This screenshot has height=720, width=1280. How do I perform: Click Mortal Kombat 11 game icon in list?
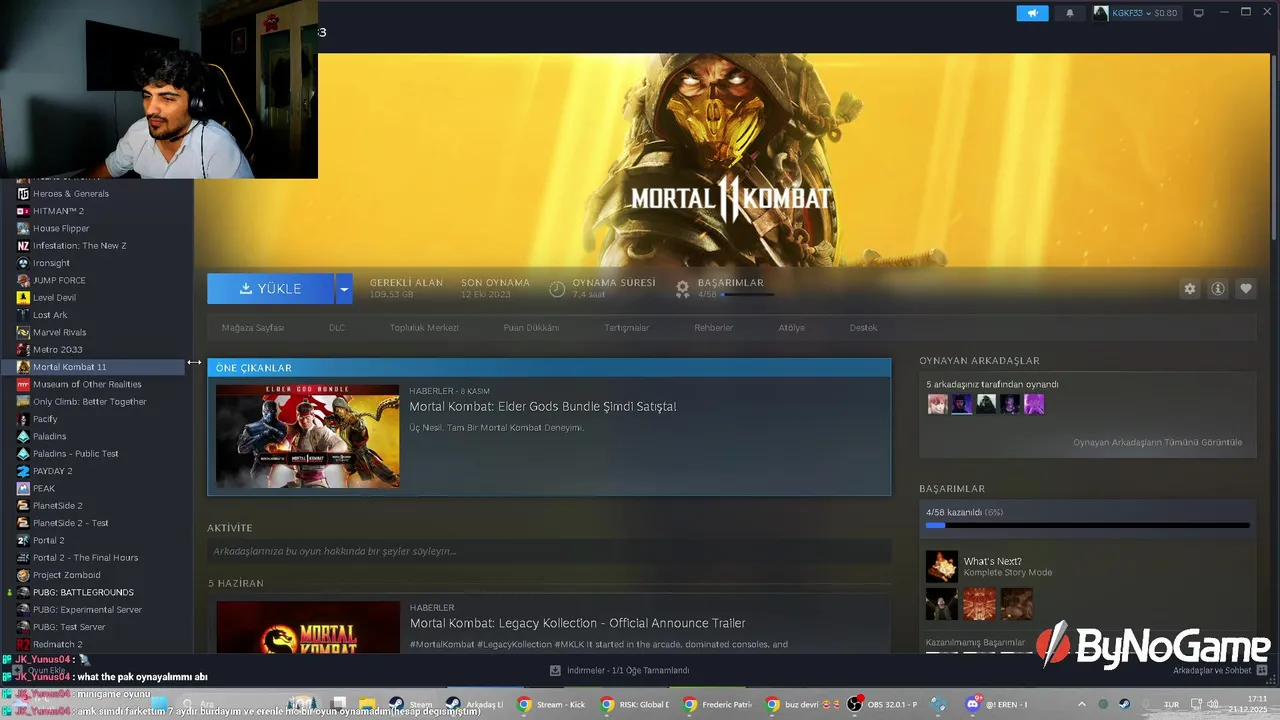pos(23,367)
